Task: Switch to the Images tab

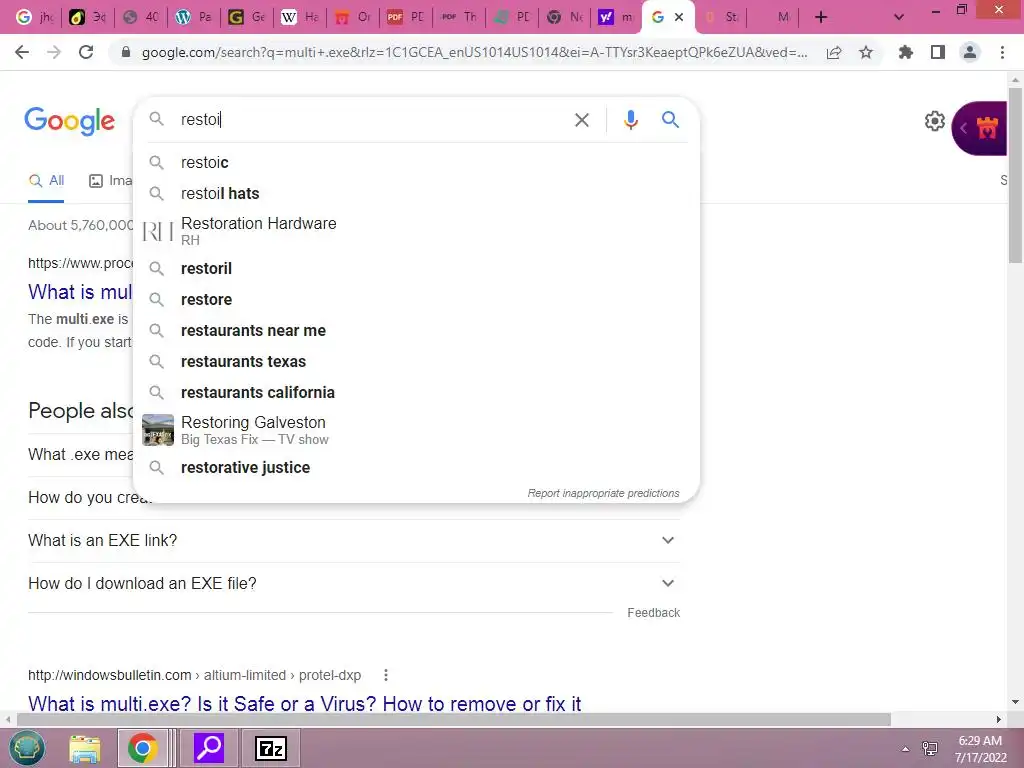Action: 110,181
